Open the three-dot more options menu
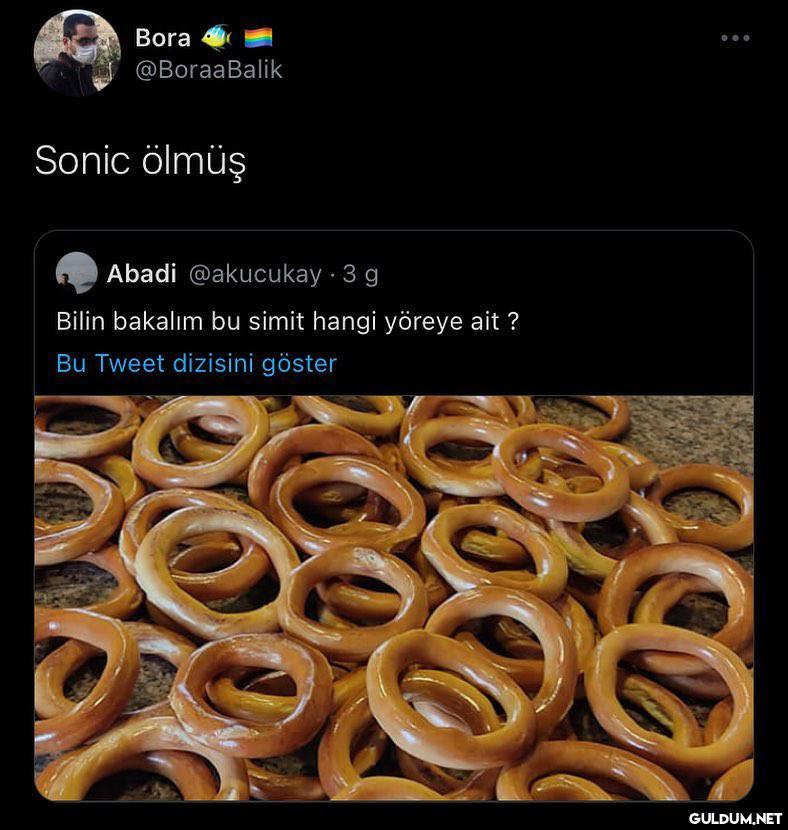 point(735,38)
